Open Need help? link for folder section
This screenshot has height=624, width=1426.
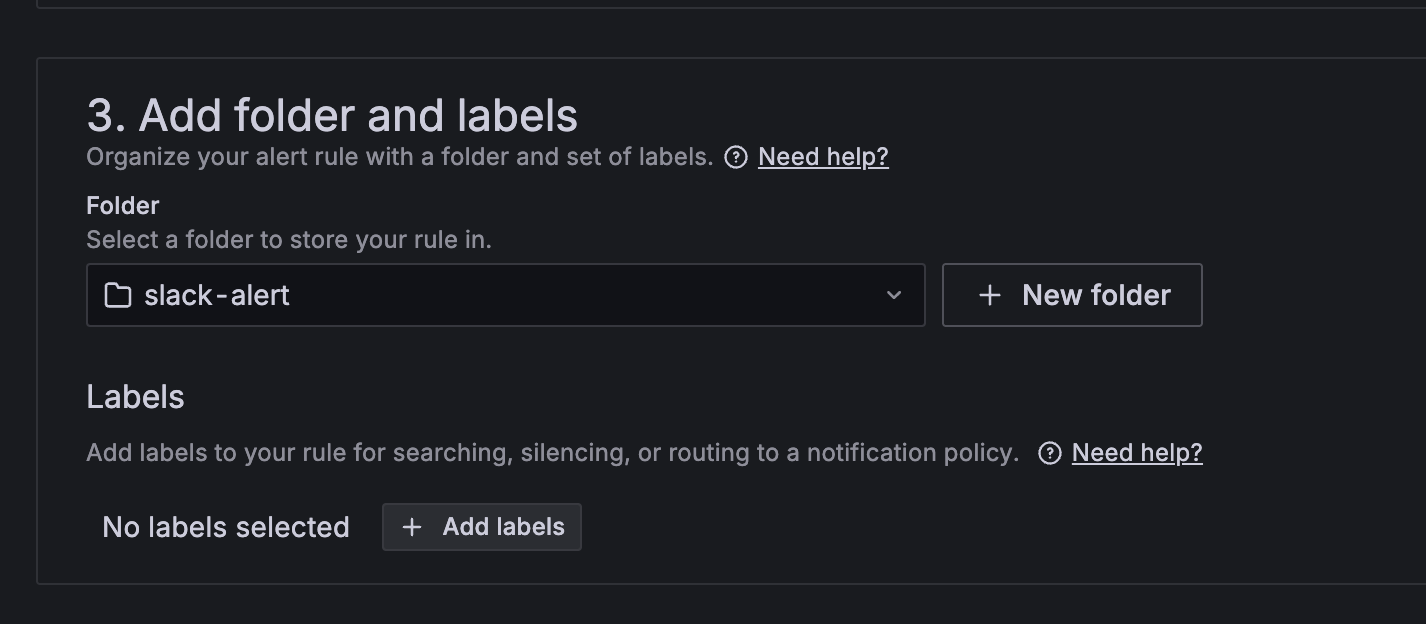point(823,157)
